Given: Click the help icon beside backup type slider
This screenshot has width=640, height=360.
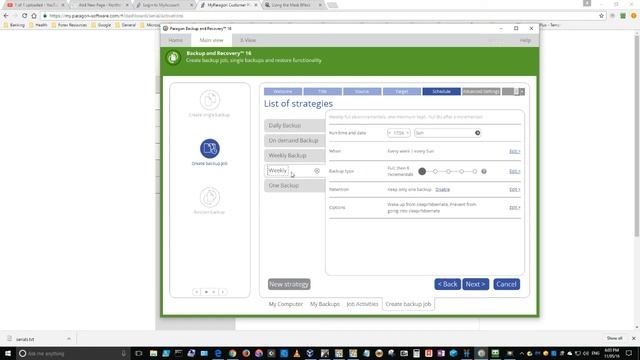Looking at the screenshot, I should [x=484, y=171].
